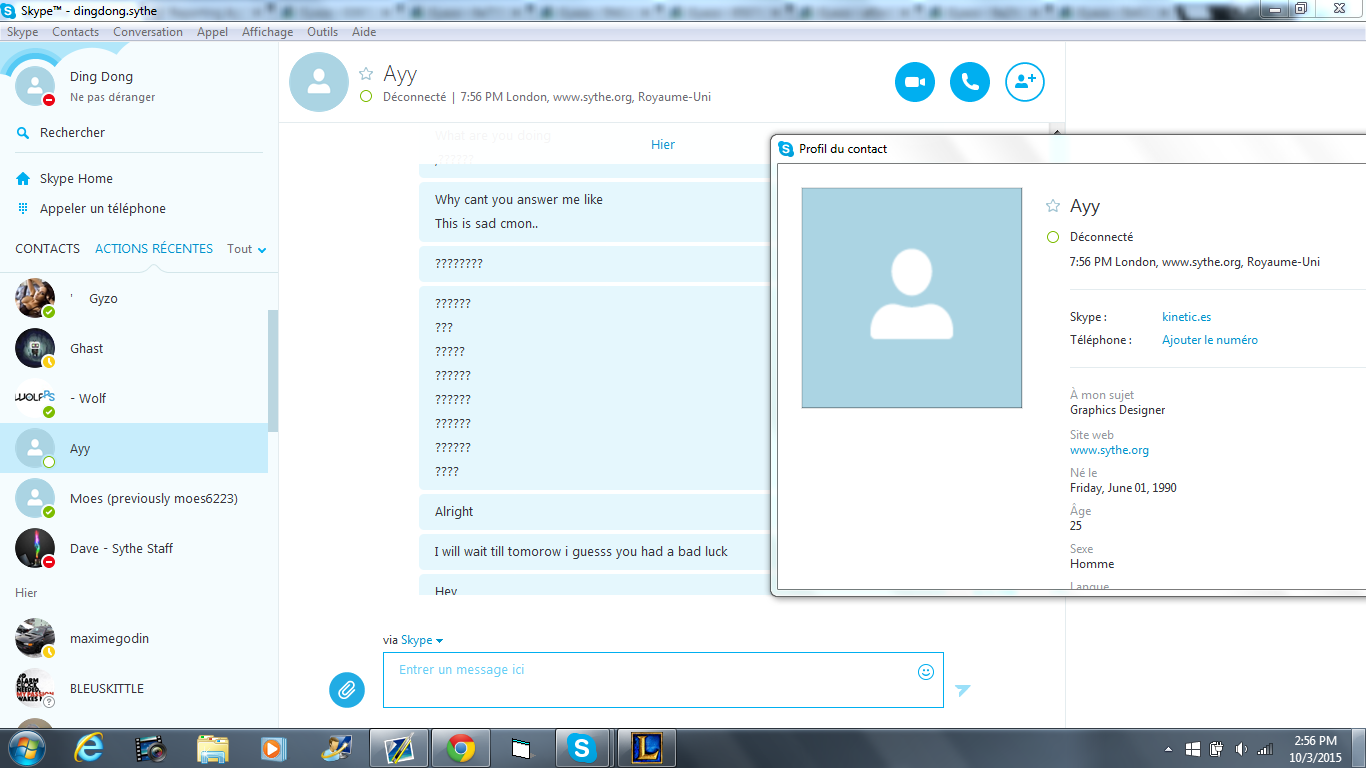The height and width of the screenshot is (768, 1366).
Task: Select Moes (previously moes6223) contact
Action: pyautogui.click(x=134, y=498)
